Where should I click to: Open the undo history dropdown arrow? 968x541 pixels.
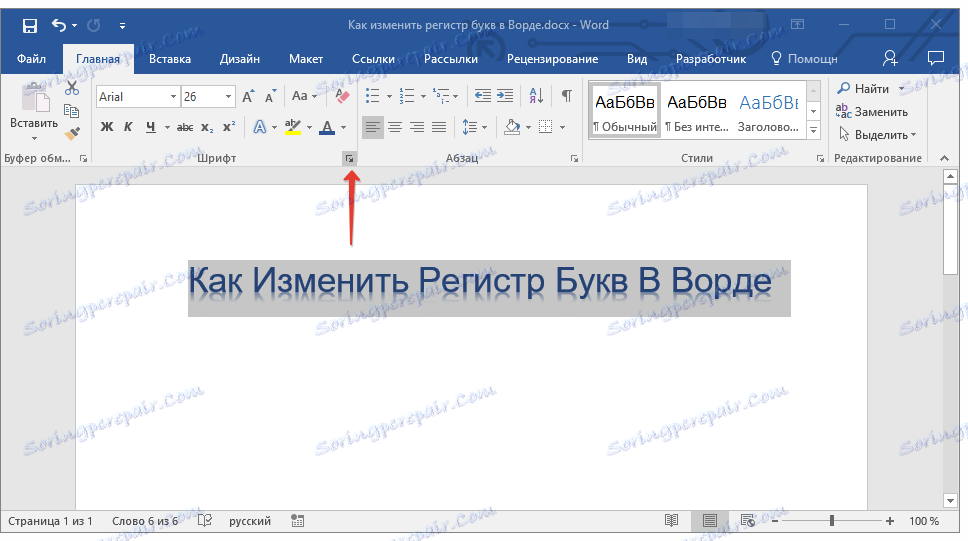[74, 26]
